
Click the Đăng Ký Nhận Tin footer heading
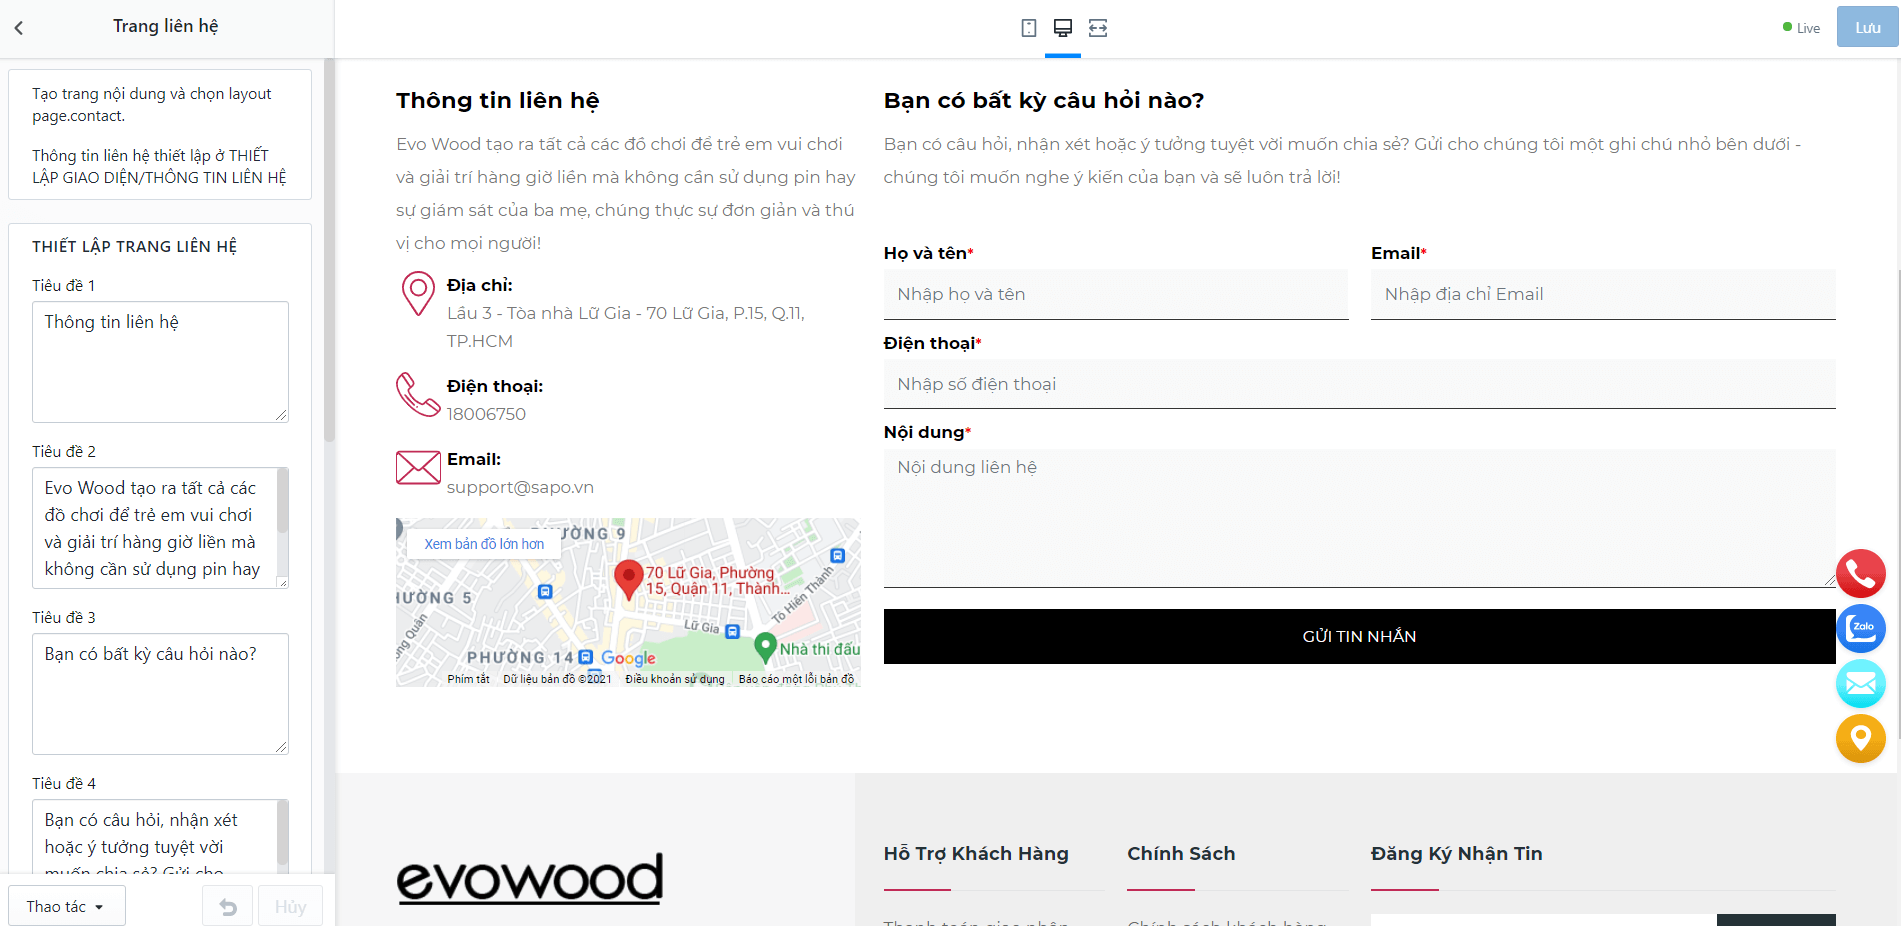1456,853
